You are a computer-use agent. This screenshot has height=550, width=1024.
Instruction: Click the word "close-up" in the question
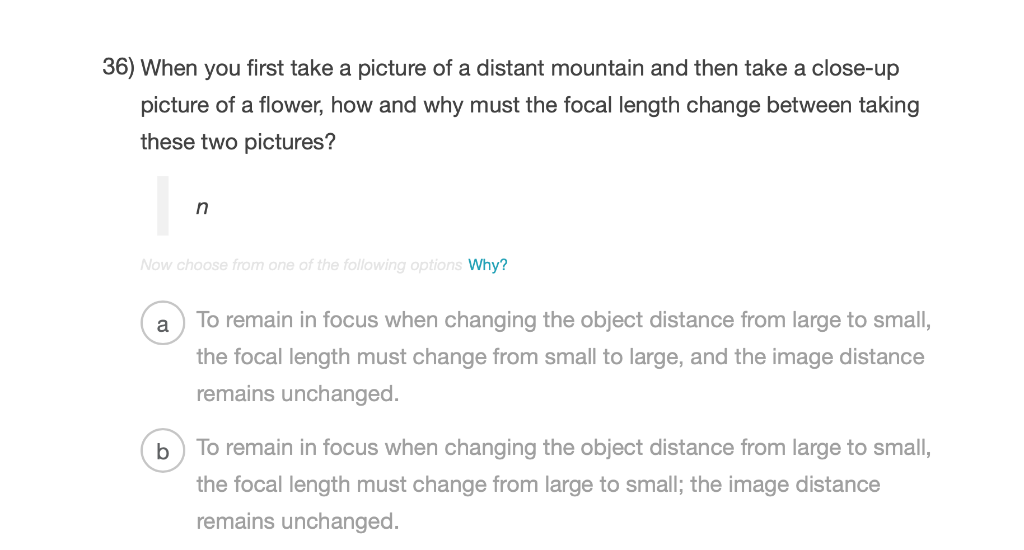[x=855, y=69]
